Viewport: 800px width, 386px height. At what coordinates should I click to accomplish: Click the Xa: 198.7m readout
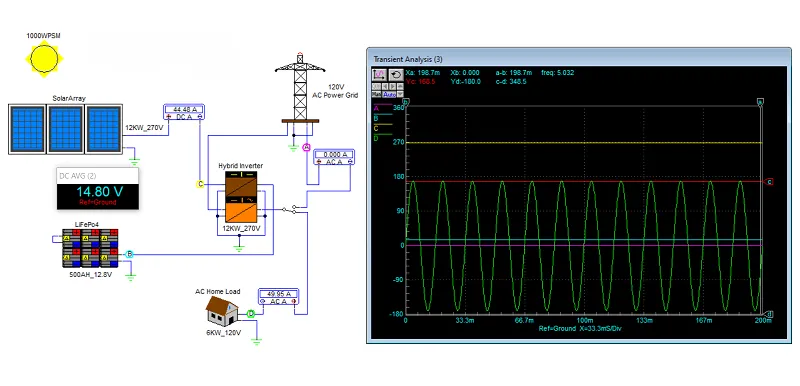(424, 73)
